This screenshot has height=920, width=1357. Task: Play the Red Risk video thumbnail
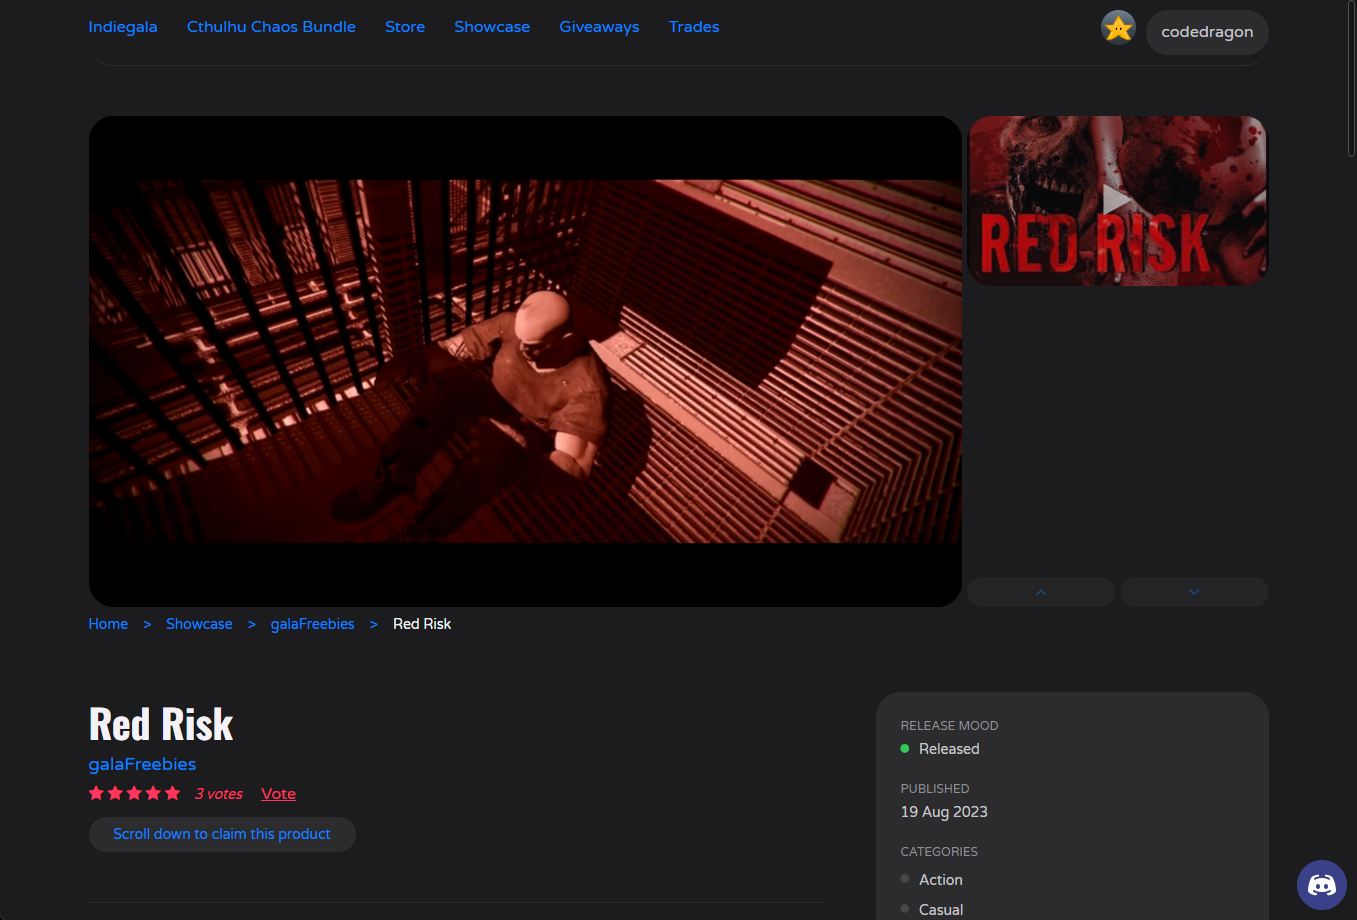point(1117,200)
